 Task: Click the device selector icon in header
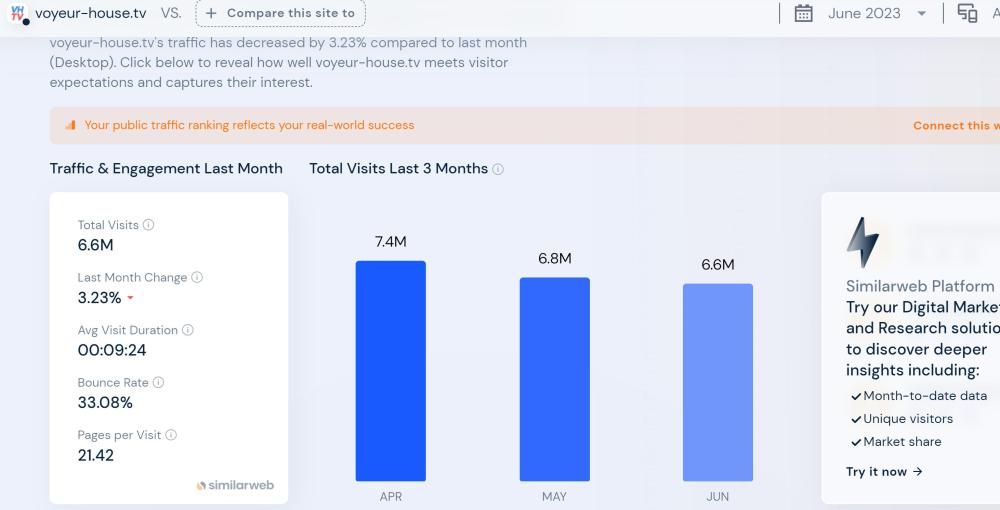pyautogui.click(x=967, y=13)
